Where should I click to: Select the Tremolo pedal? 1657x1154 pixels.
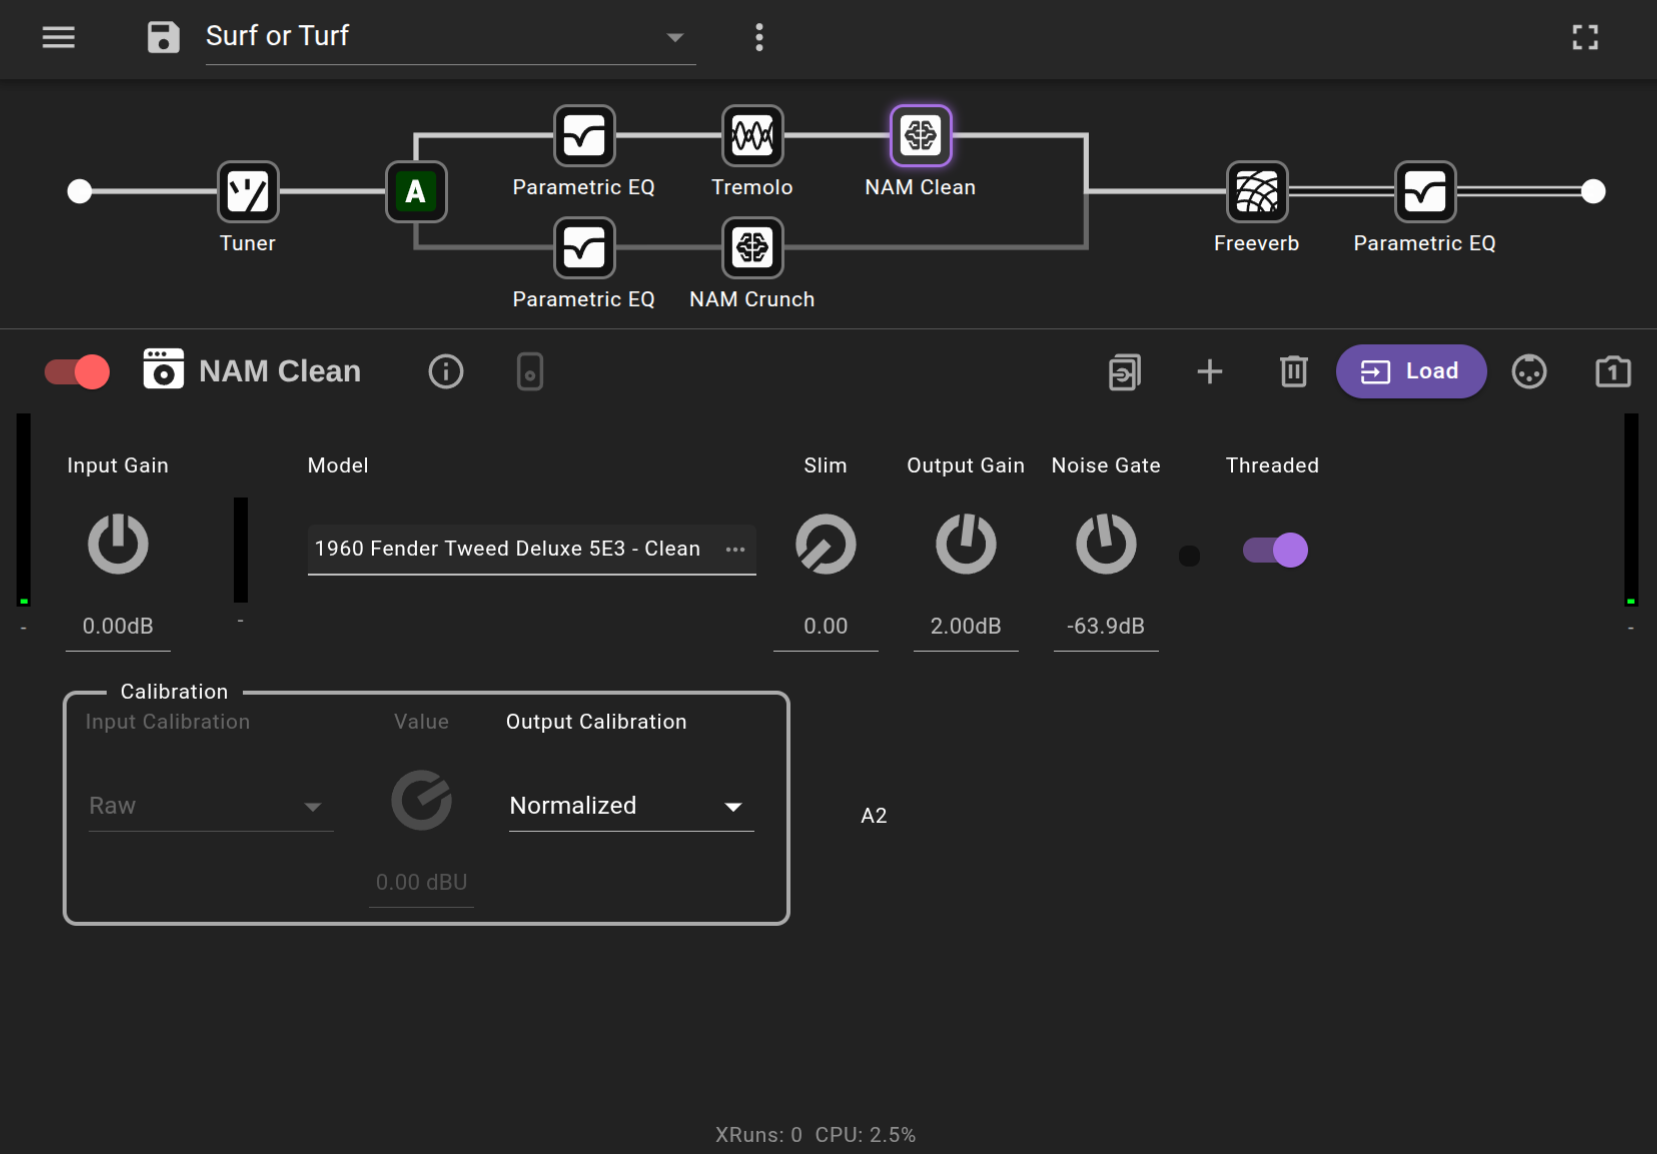click(752, 135)
